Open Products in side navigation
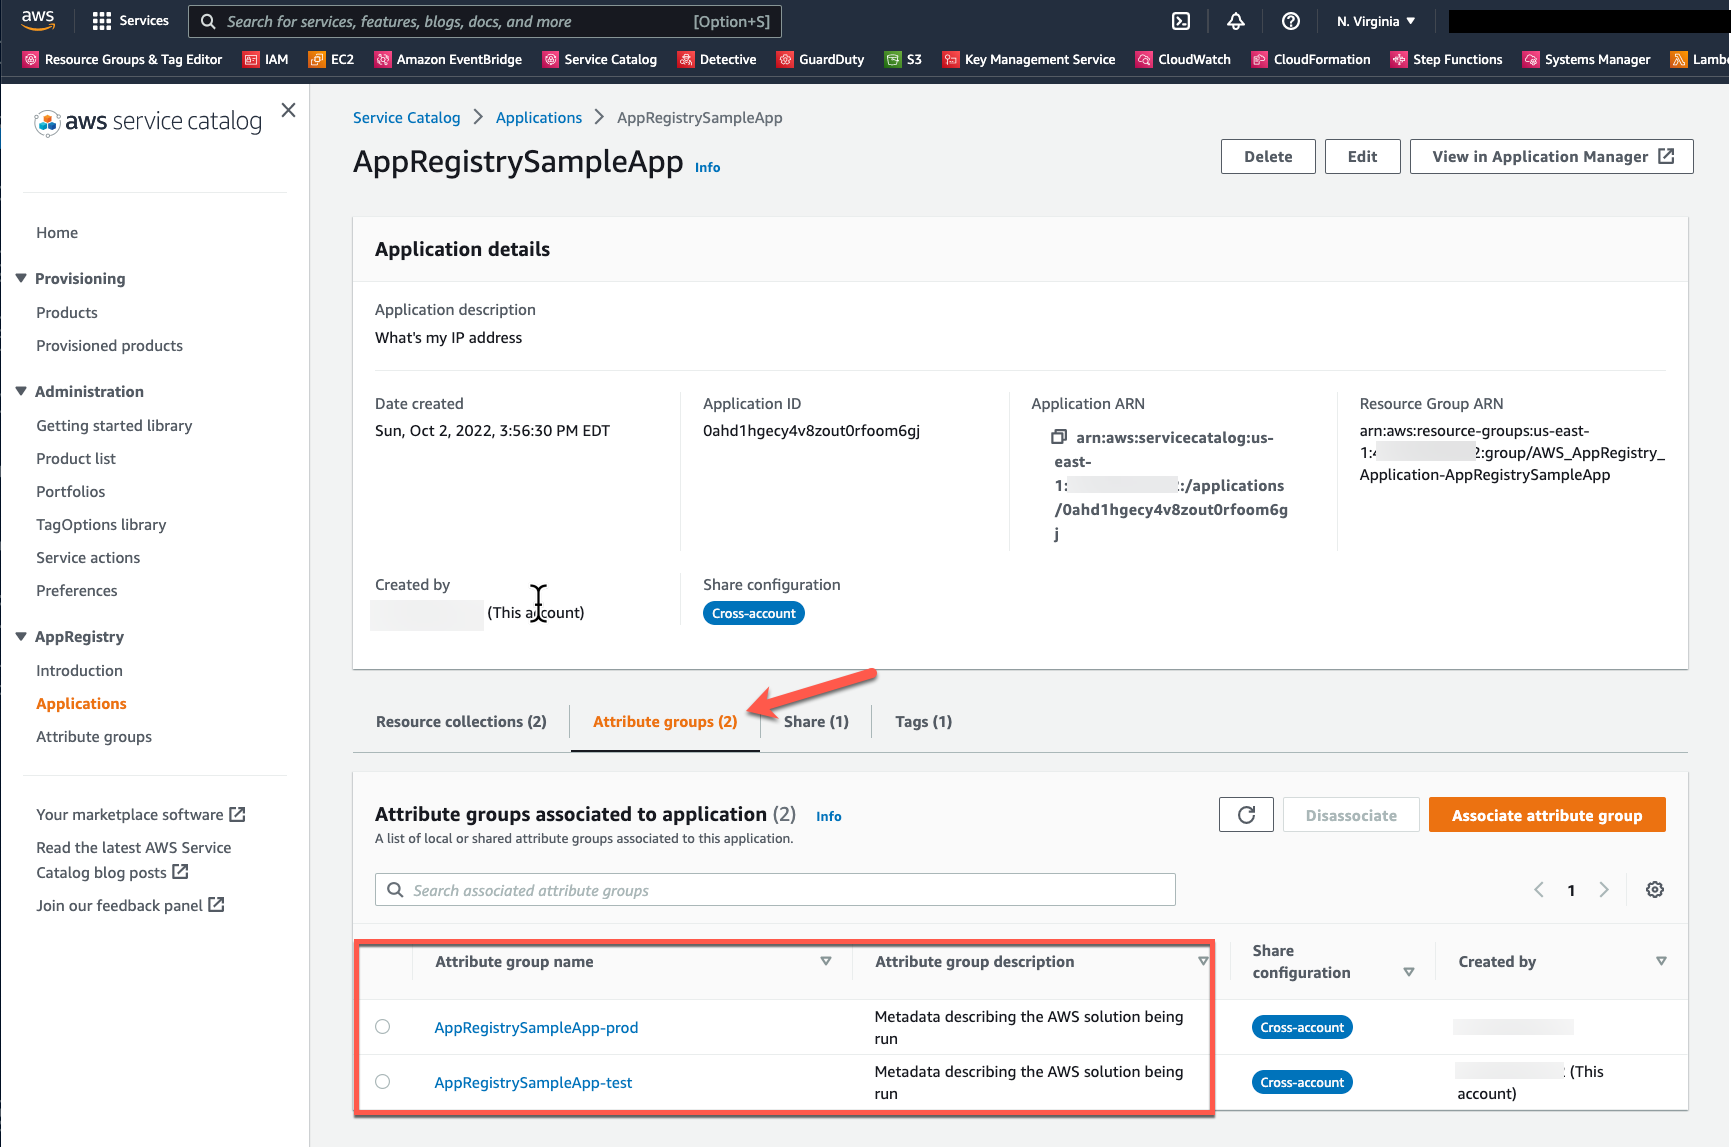Image resolution: width=1731 pixels, height=1147 pixels. pyautogui.click(x=67, y=312)
